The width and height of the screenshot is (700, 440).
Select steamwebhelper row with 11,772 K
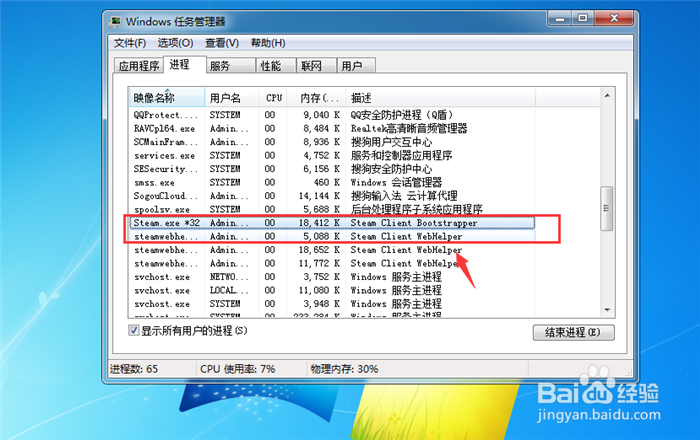[332, 263]
